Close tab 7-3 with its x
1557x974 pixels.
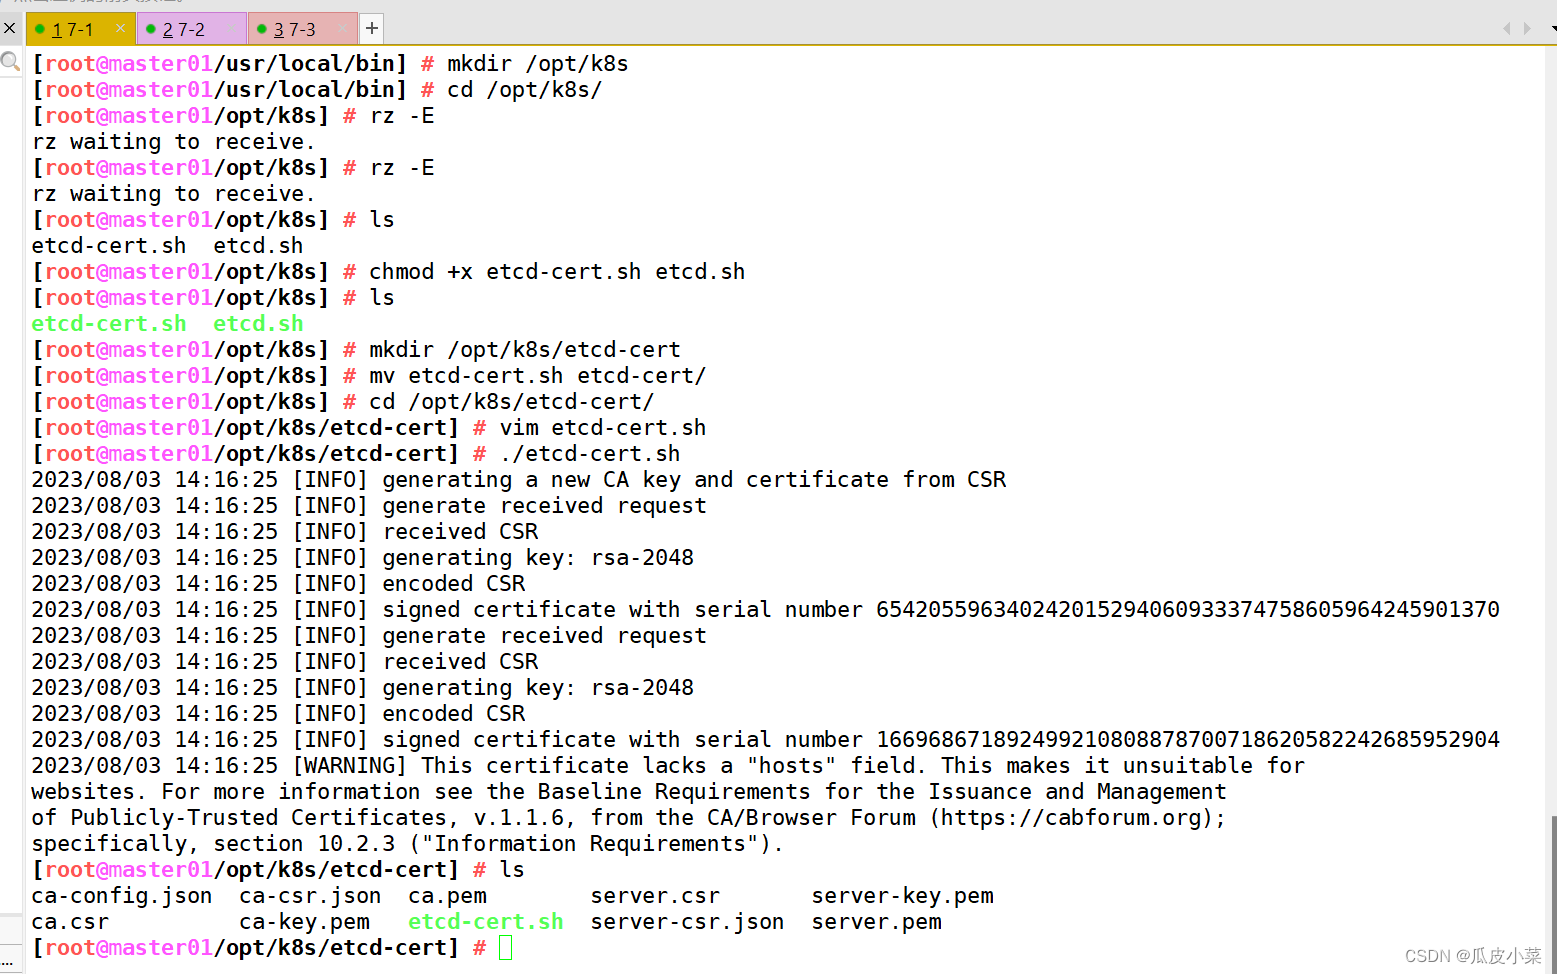click(341, 29)
